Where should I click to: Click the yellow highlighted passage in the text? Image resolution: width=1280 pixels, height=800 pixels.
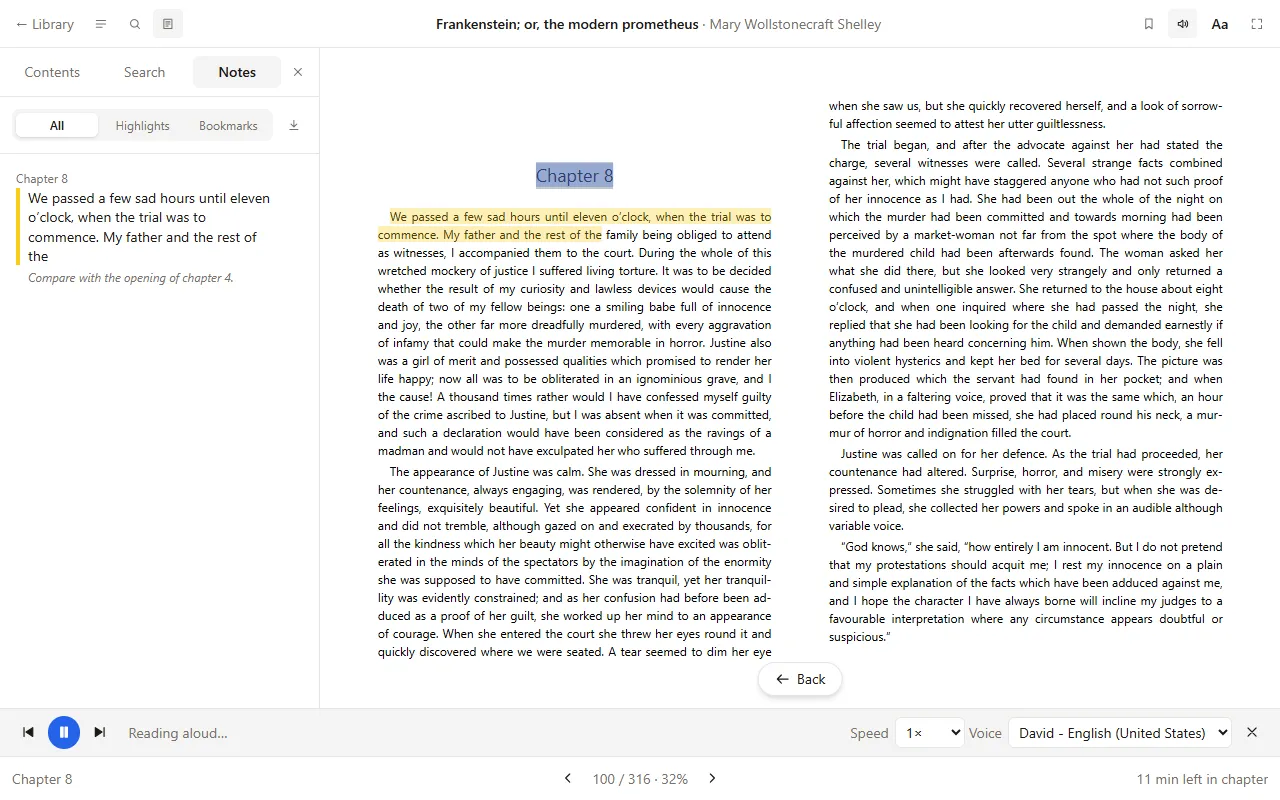(x=574, y=226)
